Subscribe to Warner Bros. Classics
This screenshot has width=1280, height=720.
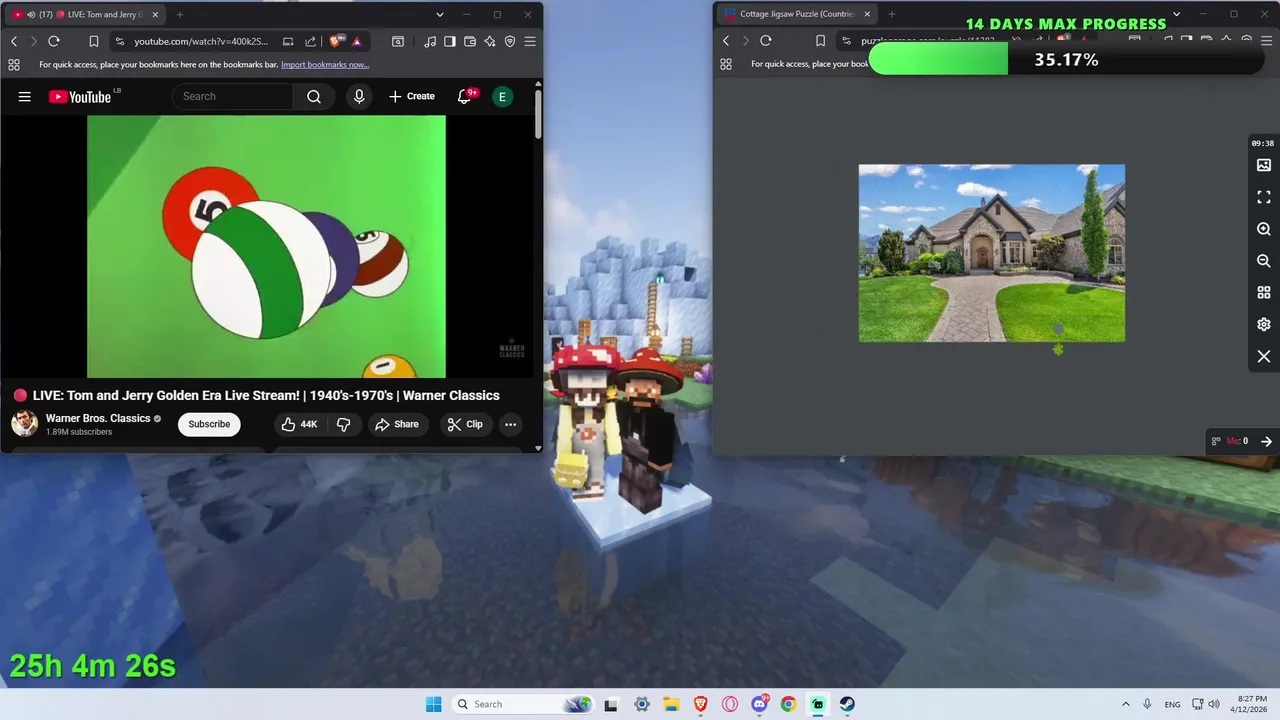tap(209, 424)
